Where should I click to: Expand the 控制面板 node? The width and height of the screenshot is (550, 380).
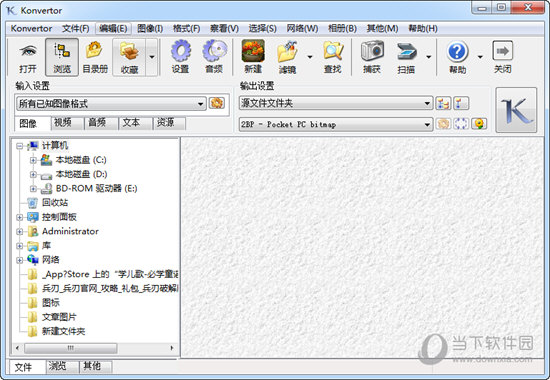20,218
